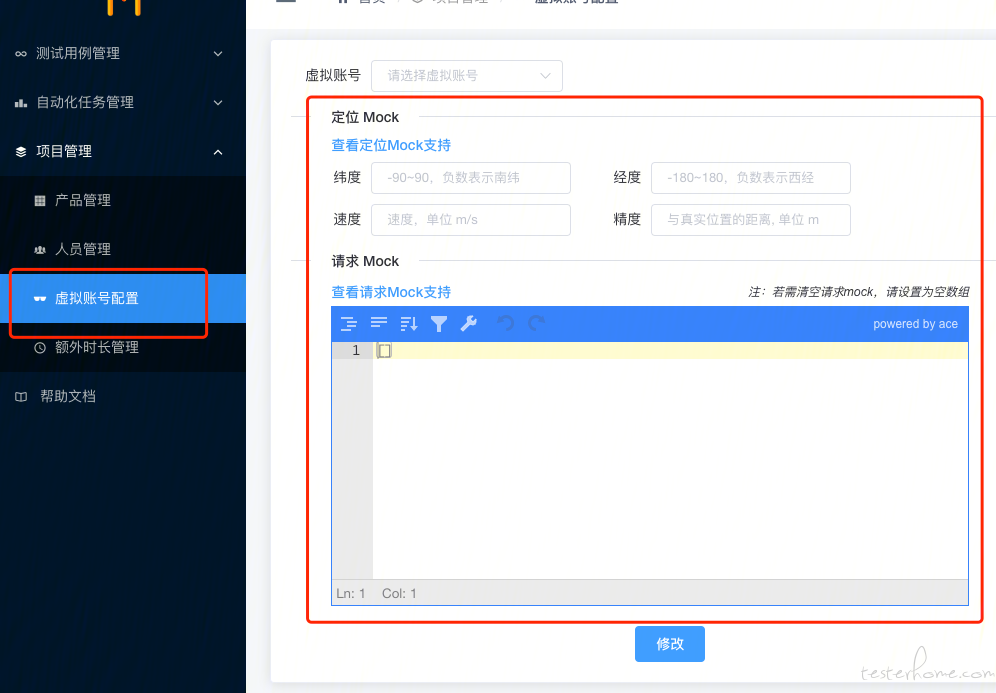Click the 帮助文档 book icon
Screen dimensions: 996x693
(x=21, y=397)
